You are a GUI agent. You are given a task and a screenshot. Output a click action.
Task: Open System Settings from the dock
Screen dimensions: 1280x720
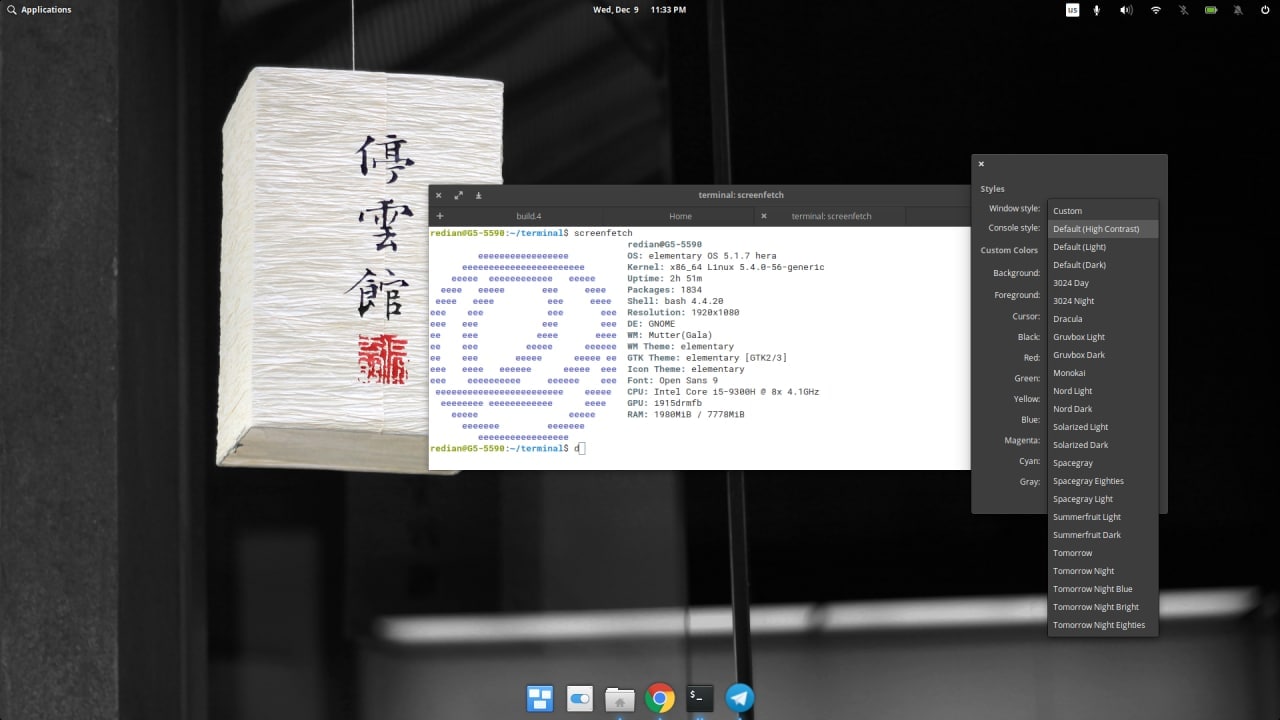pyautogui.click(x=580, y=698)
